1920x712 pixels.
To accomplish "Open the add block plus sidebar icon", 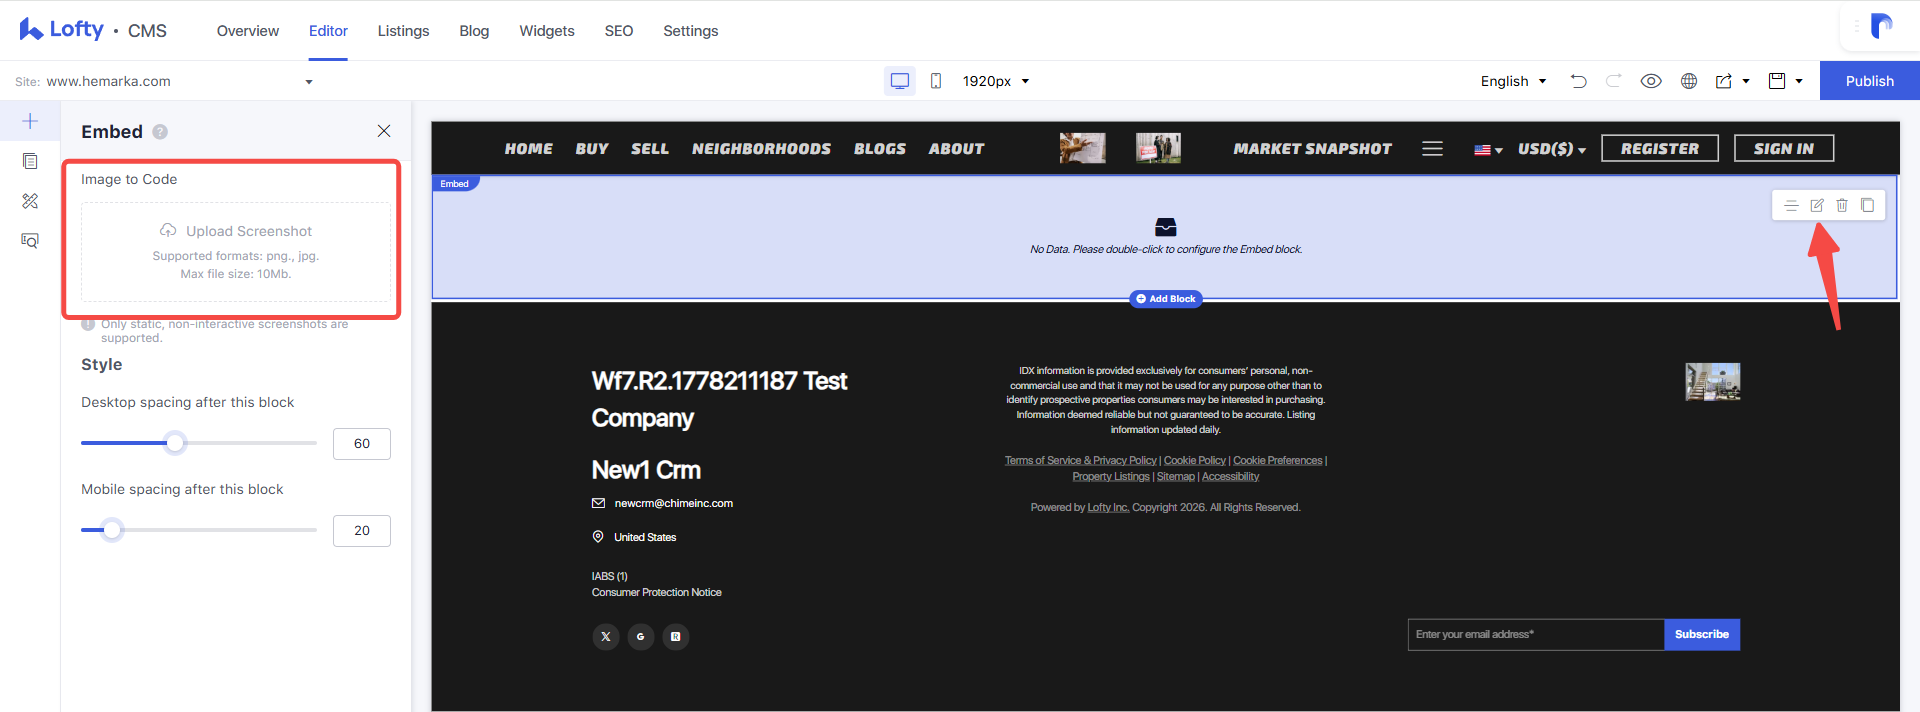I will click(x=30, y=121).
